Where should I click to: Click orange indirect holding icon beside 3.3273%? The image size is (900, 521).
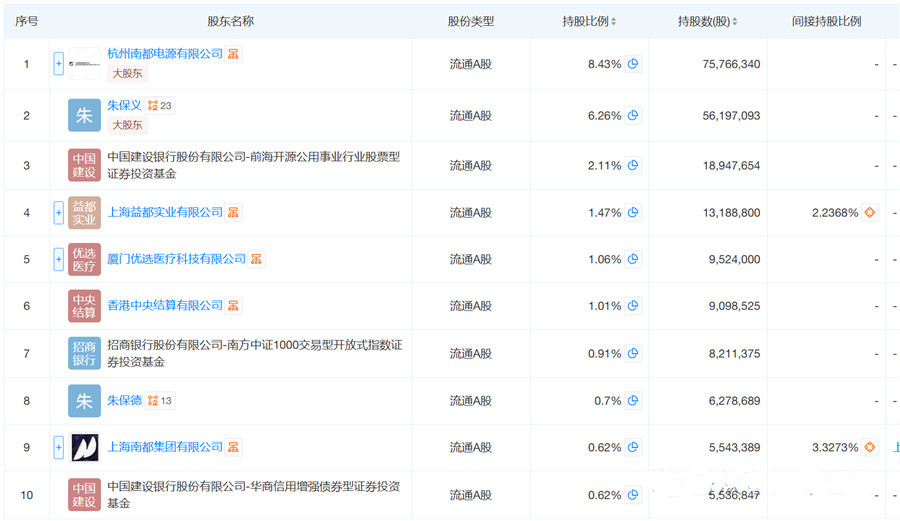870,447
